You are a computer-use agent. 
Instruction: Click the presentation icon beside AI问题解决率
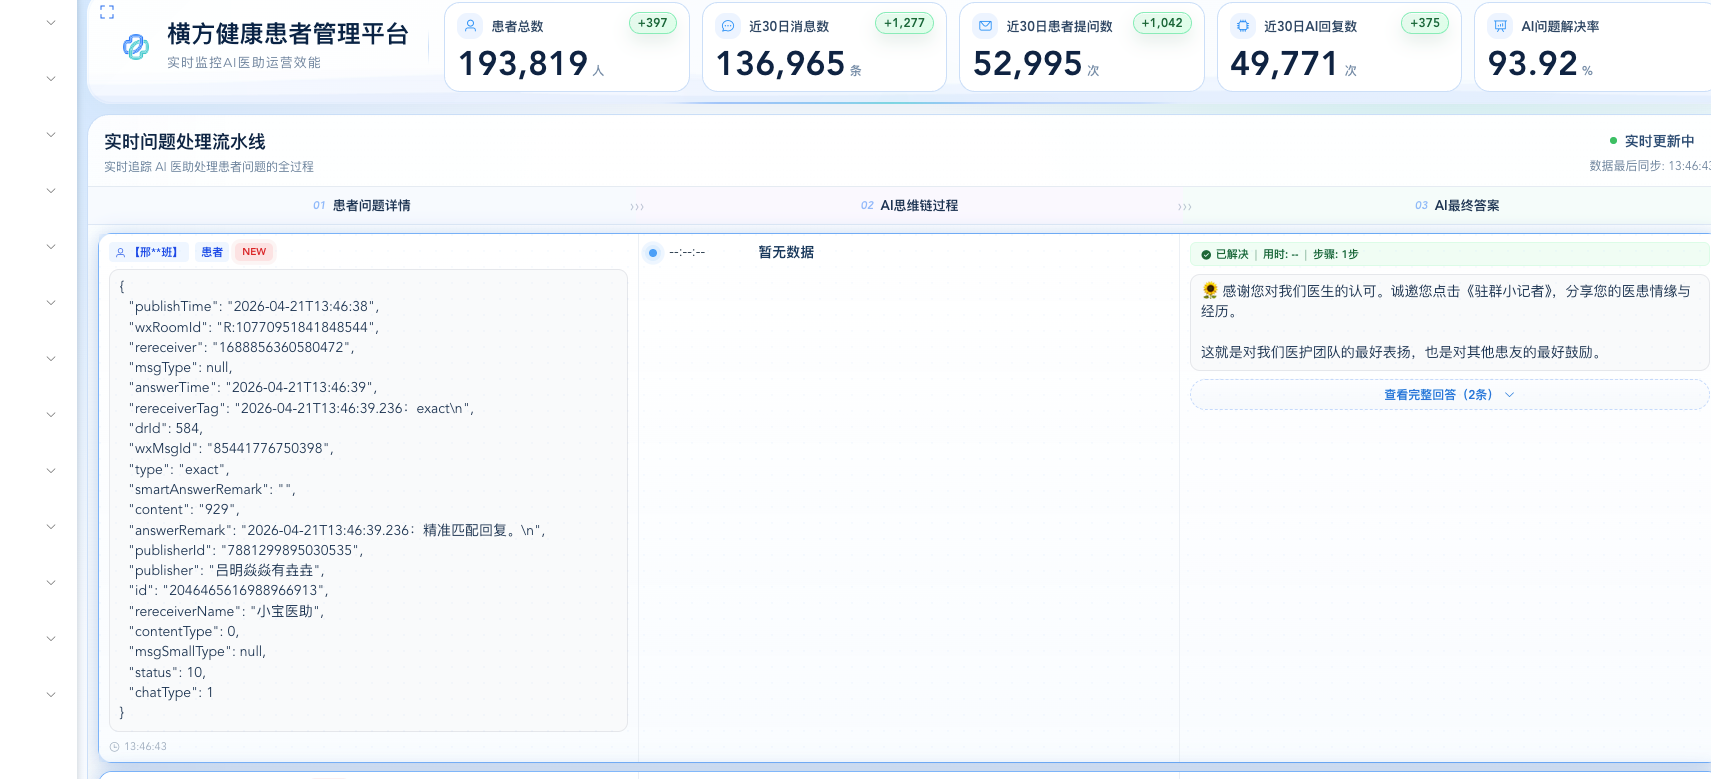pos(1500,26)
